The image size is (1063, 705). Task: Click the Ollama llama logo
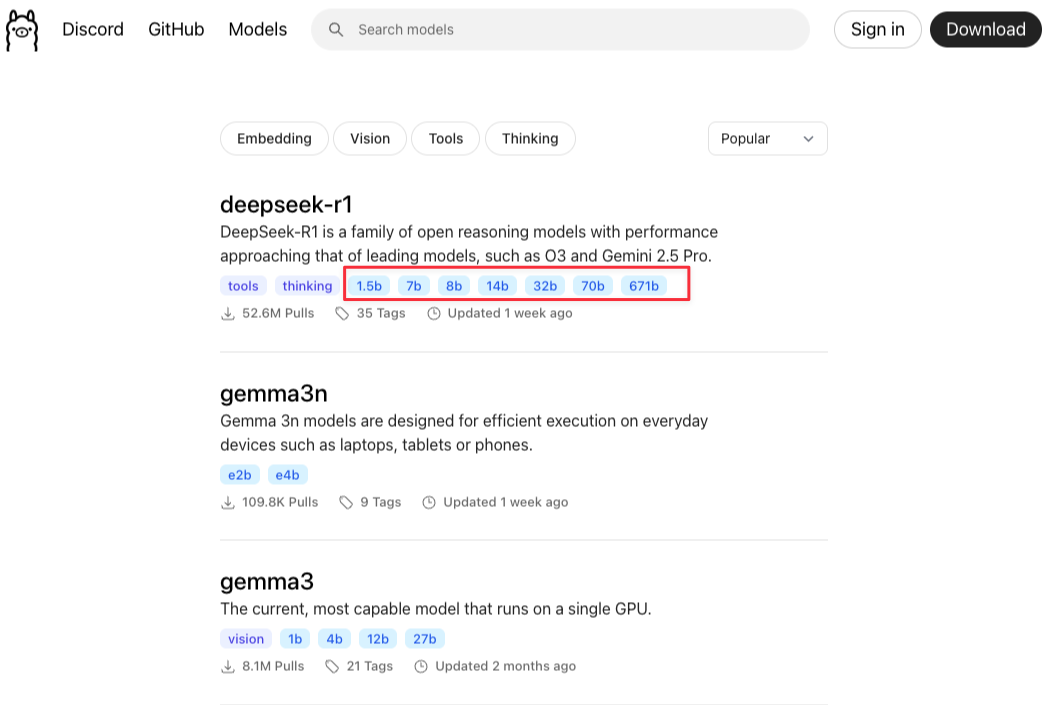coord(22,30)
